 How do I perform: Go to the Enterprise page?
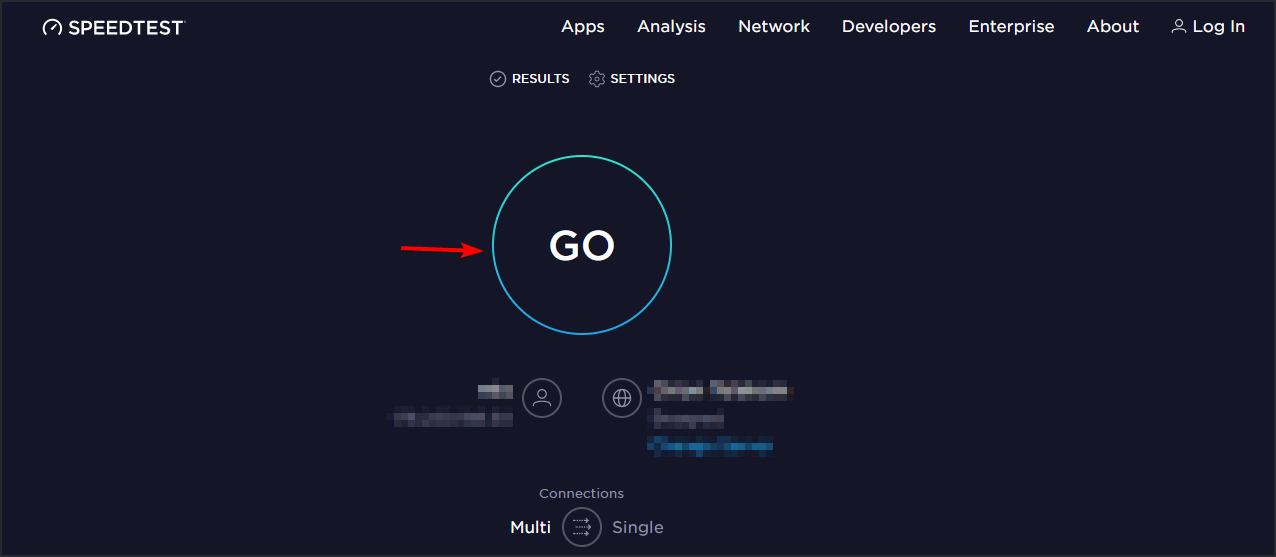click(x=1011, y=27)
